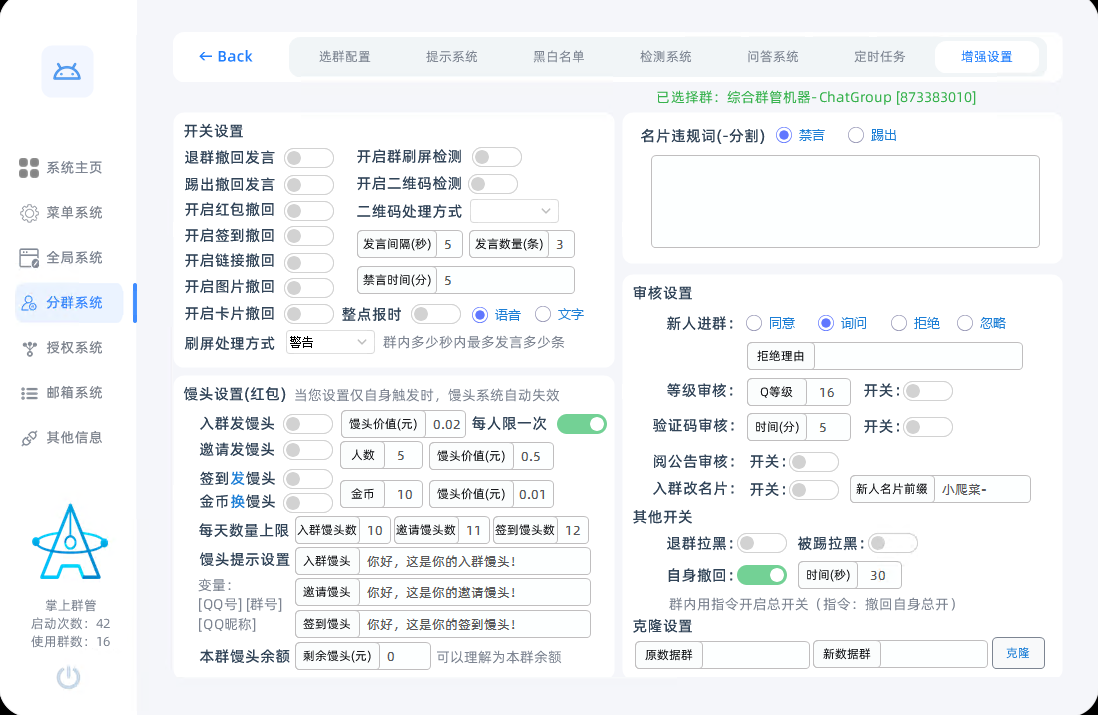Enable 退群撤回发言 switch
This screenshot has height=715, width=1098.
(x=308, y=157)
